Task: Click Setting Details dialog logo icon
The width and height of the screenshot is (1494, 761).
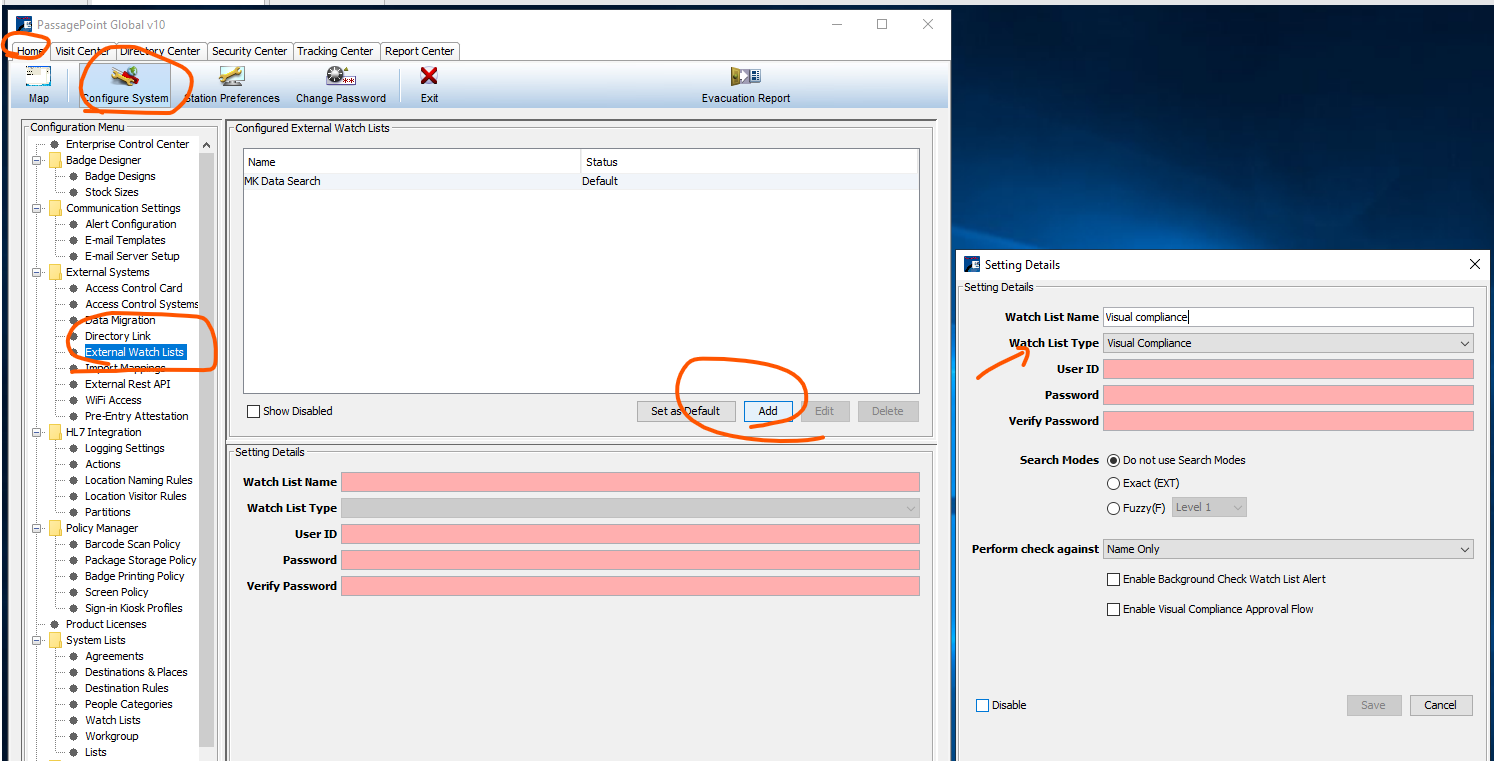Action: [x=972, y=264]
